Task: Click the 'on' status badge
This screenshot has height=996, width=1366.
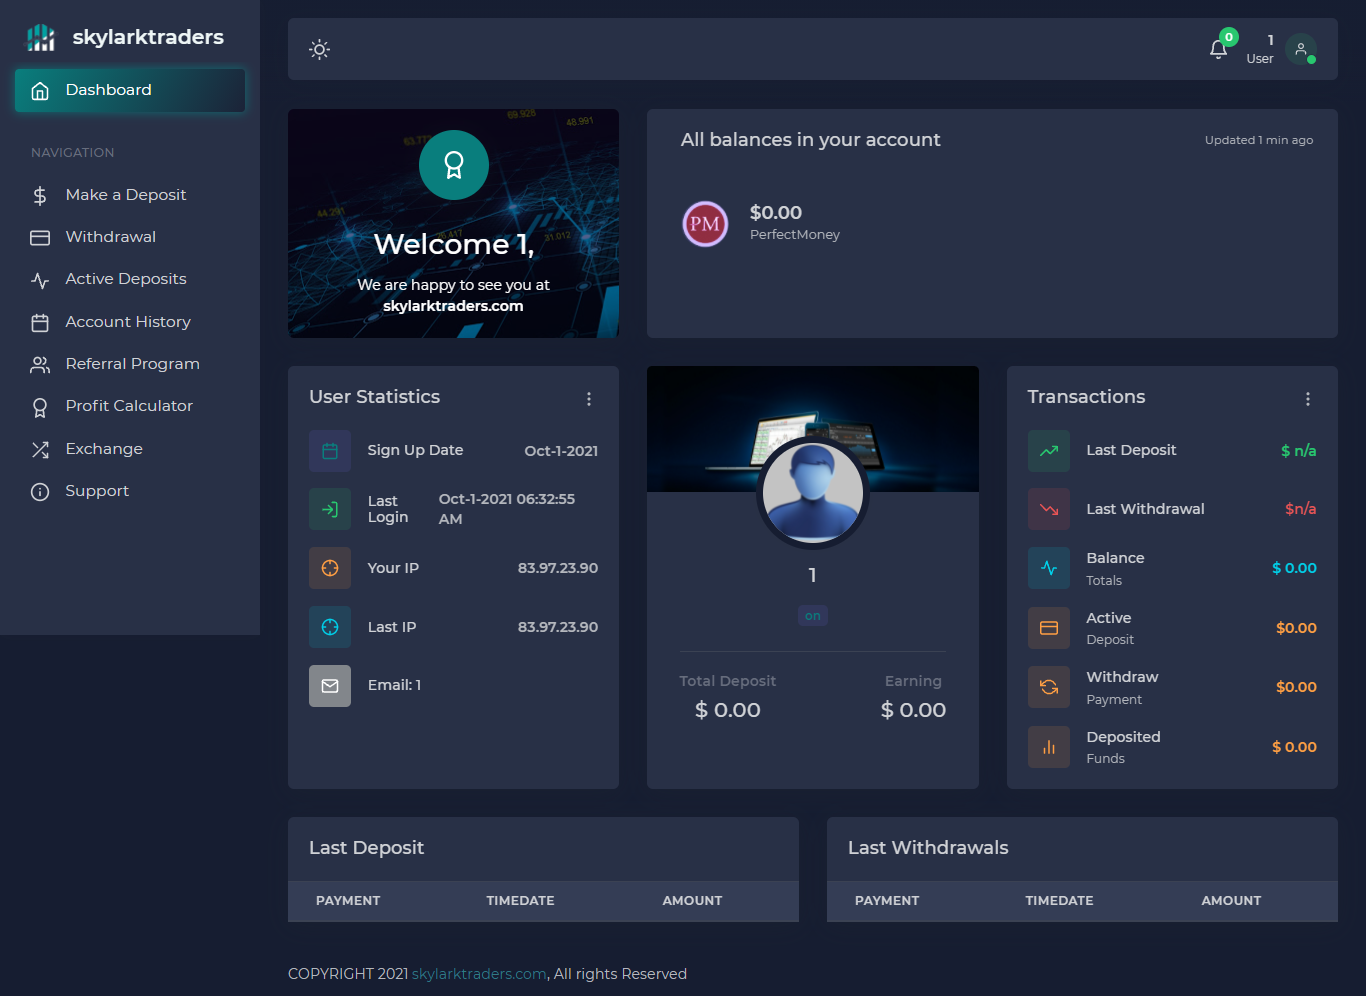Action: [812, 616]
